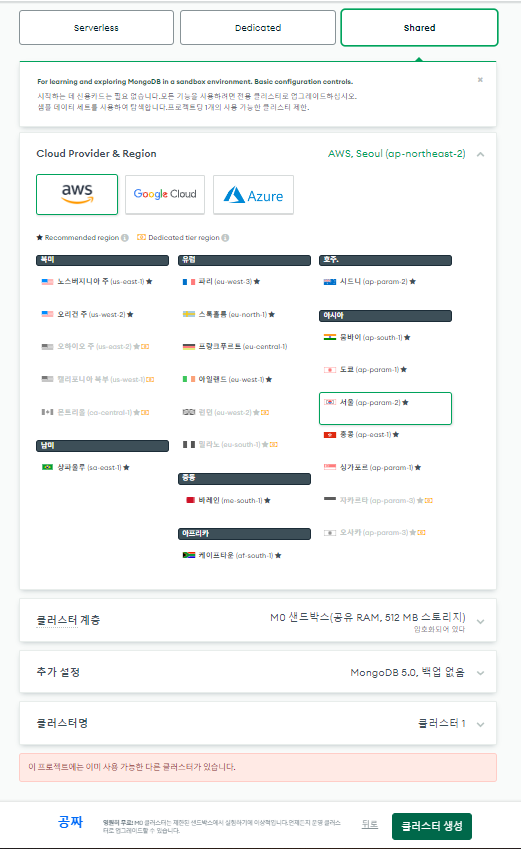Screen dimensions: 521x849
Task: Open the M0 Sandbox tier summary
Action: pyautogui.click(x=368, y=617)
